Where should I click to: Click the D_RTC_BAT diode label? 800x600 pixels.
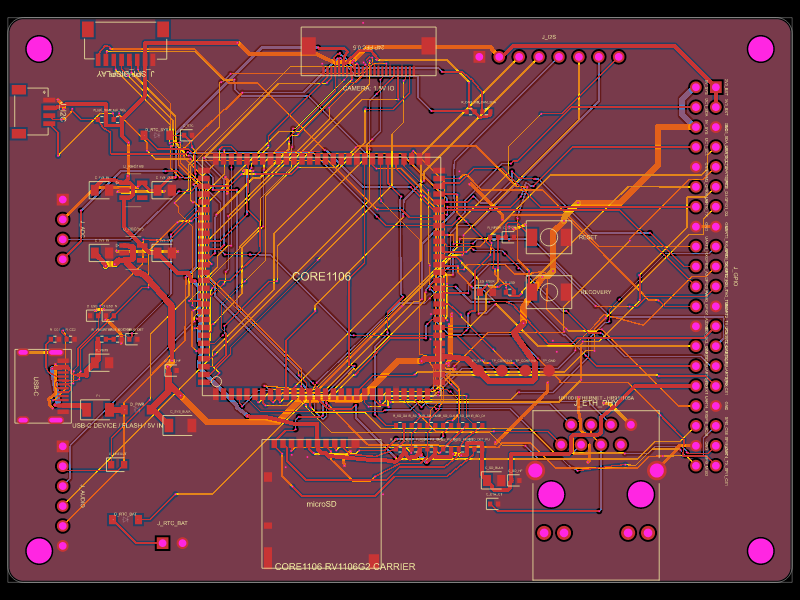(125, 514)
